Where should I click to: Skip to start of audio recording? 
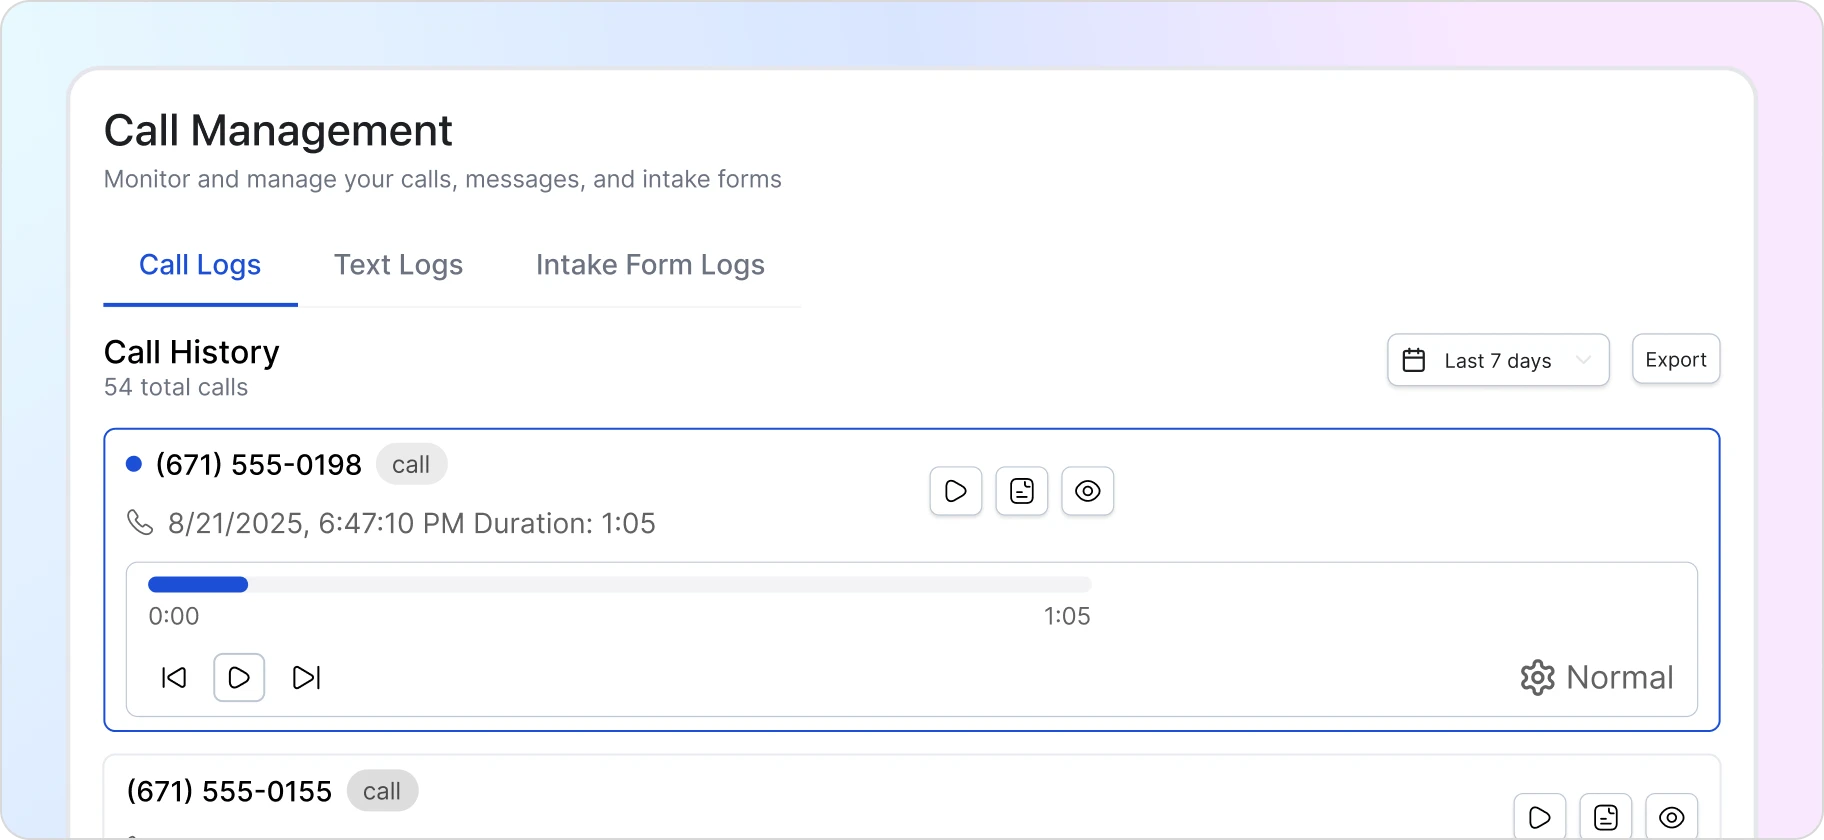(x=174, y=678)
